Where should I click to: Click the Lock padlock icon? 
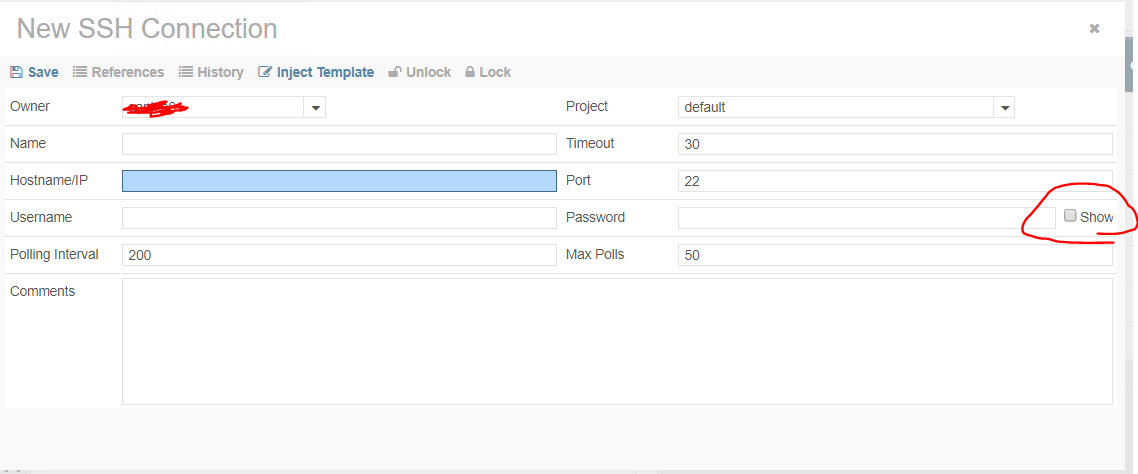[x=470, y=72]
